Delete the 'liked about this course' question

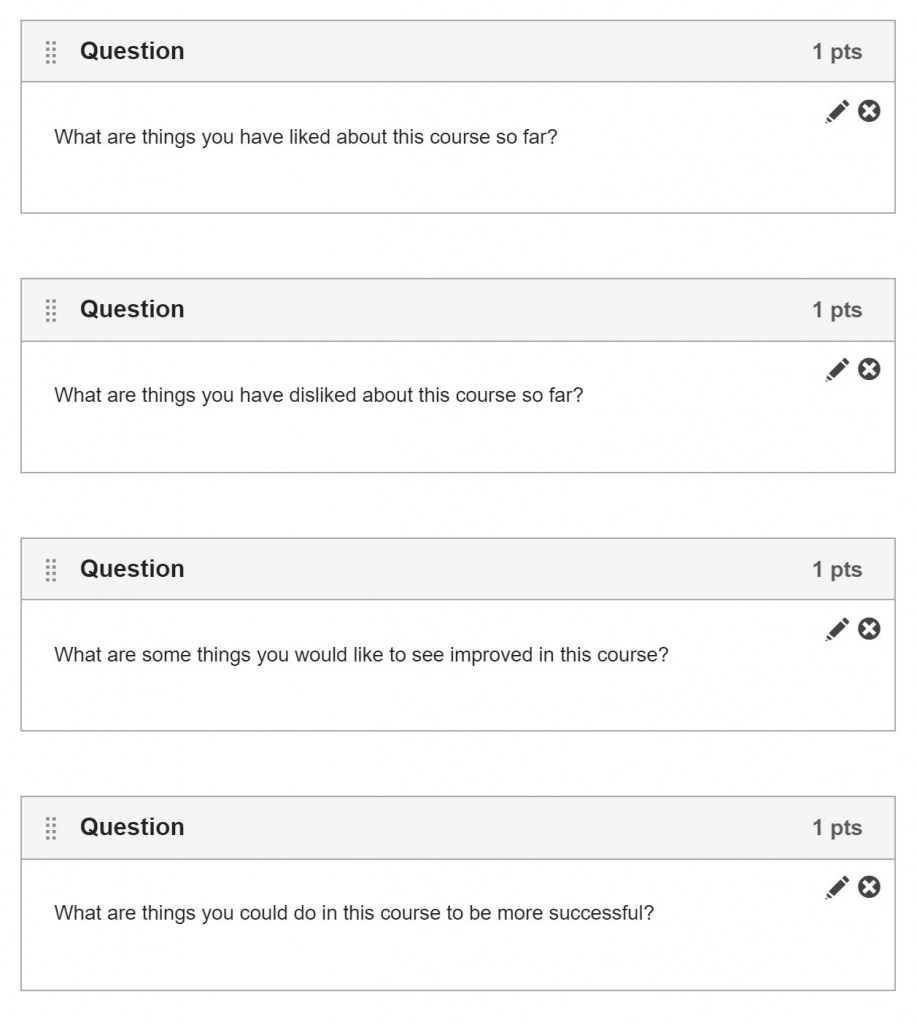click(x=870, y=111)
